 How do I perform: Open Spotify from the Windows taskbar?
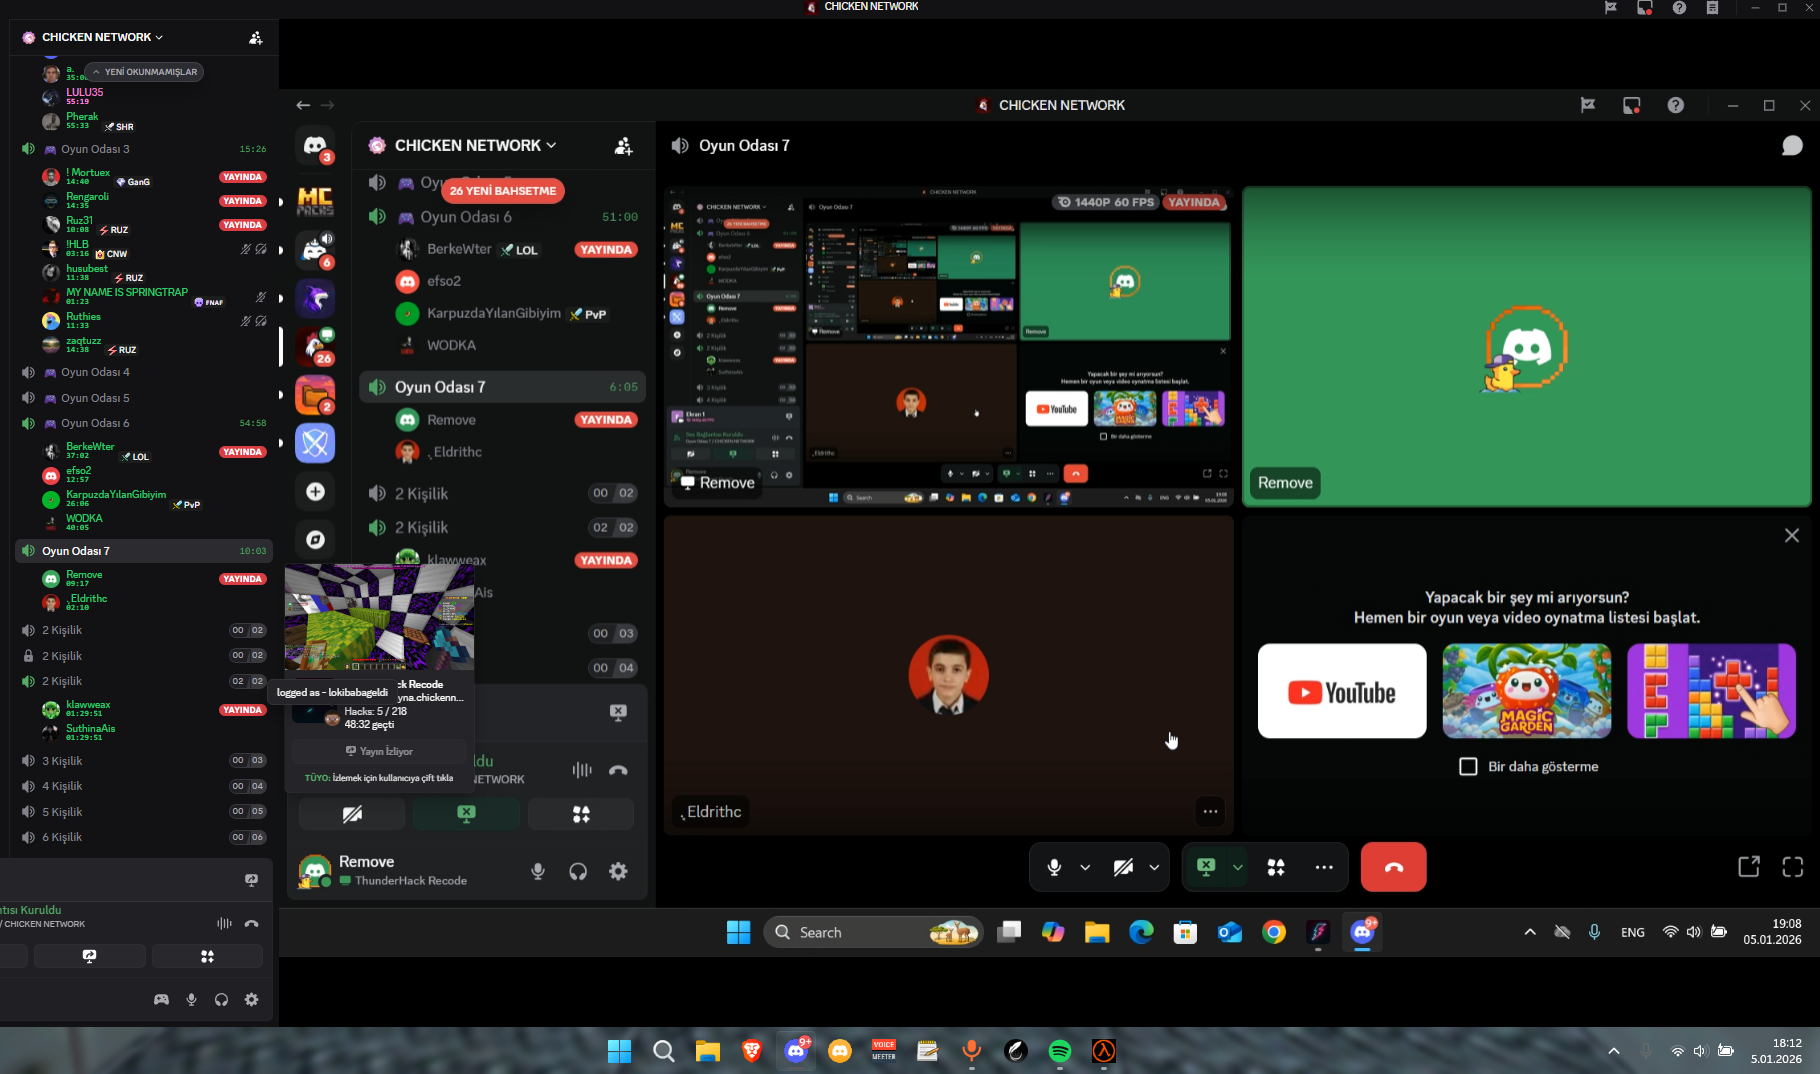pyautogui.click(x=1060, y=1051)
